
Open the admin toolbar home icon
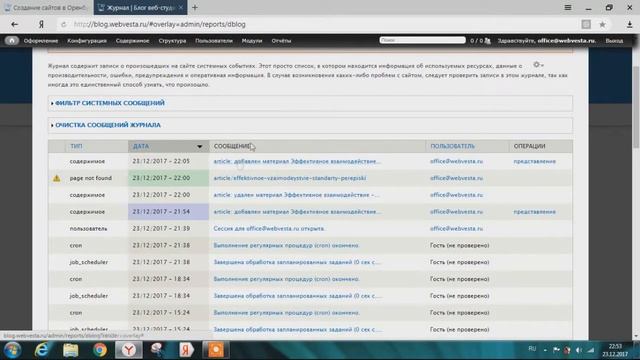[12, 40]
